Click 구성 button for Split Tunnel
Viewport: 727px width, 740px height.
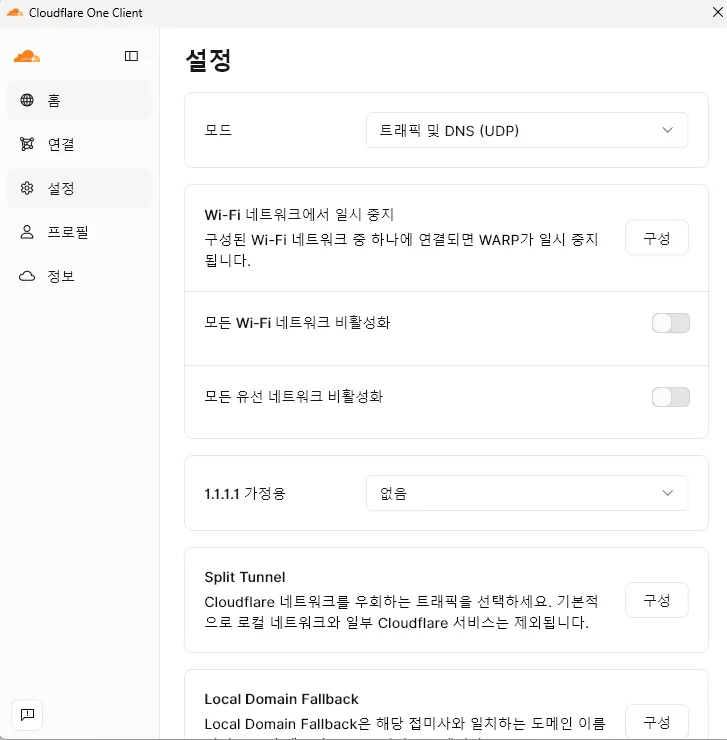(657, 600)
